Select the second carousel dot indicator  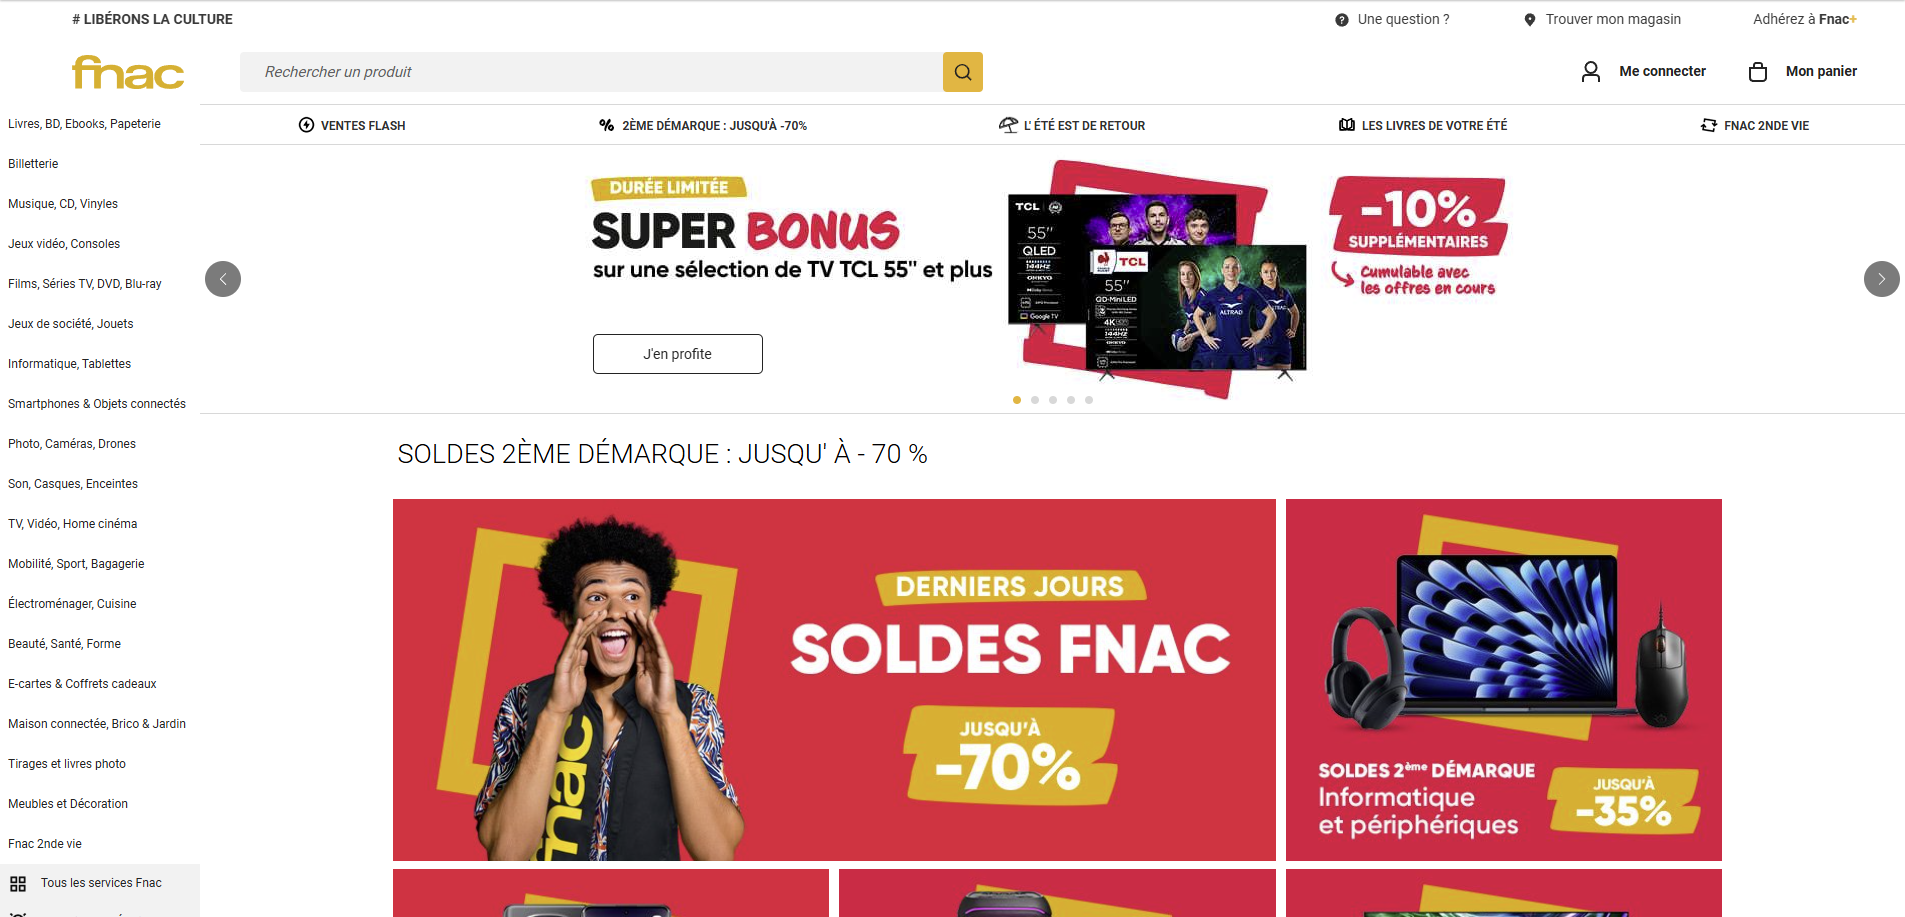(1035, 400)
